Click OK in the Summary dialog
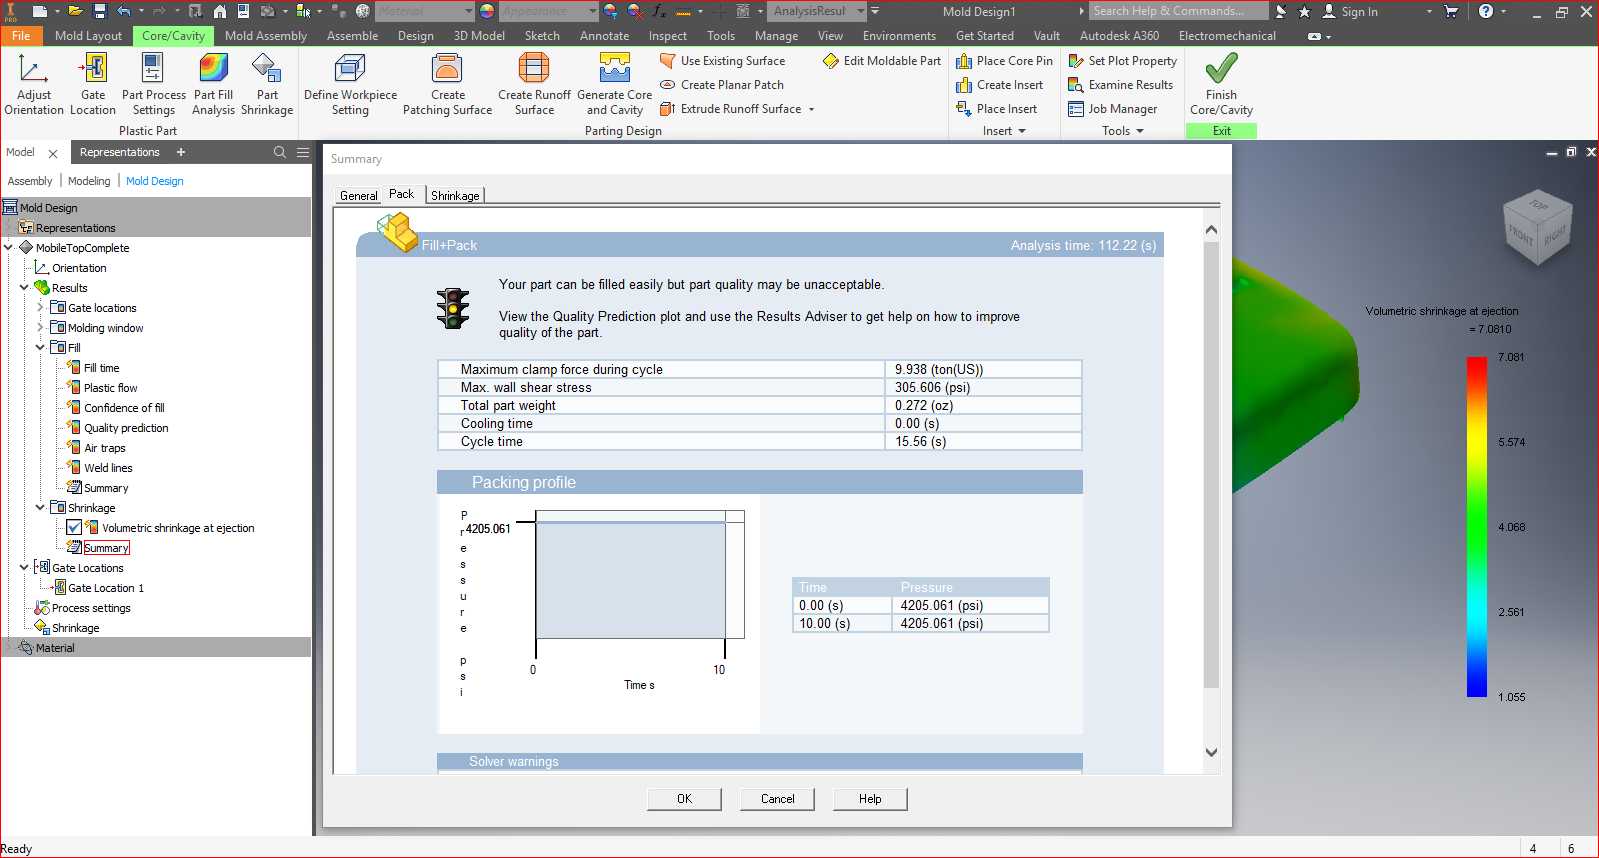The image size is (1599, 858). 684,799
